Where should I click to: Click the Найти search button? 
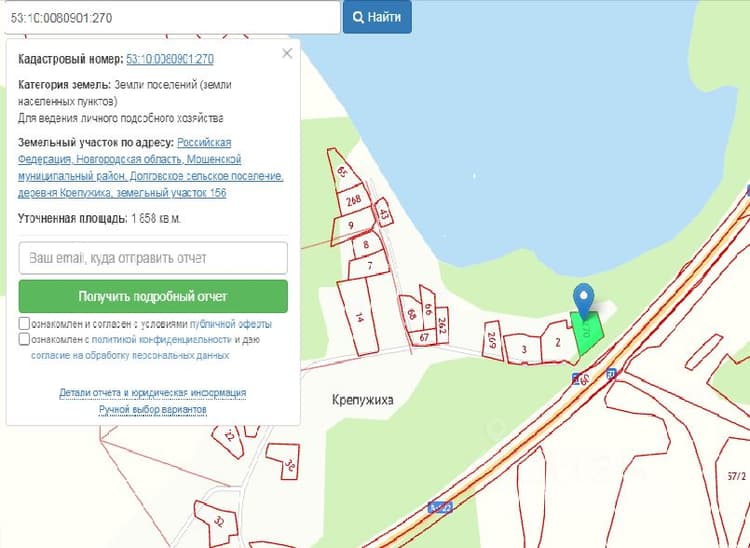click(x=377, y=17)
